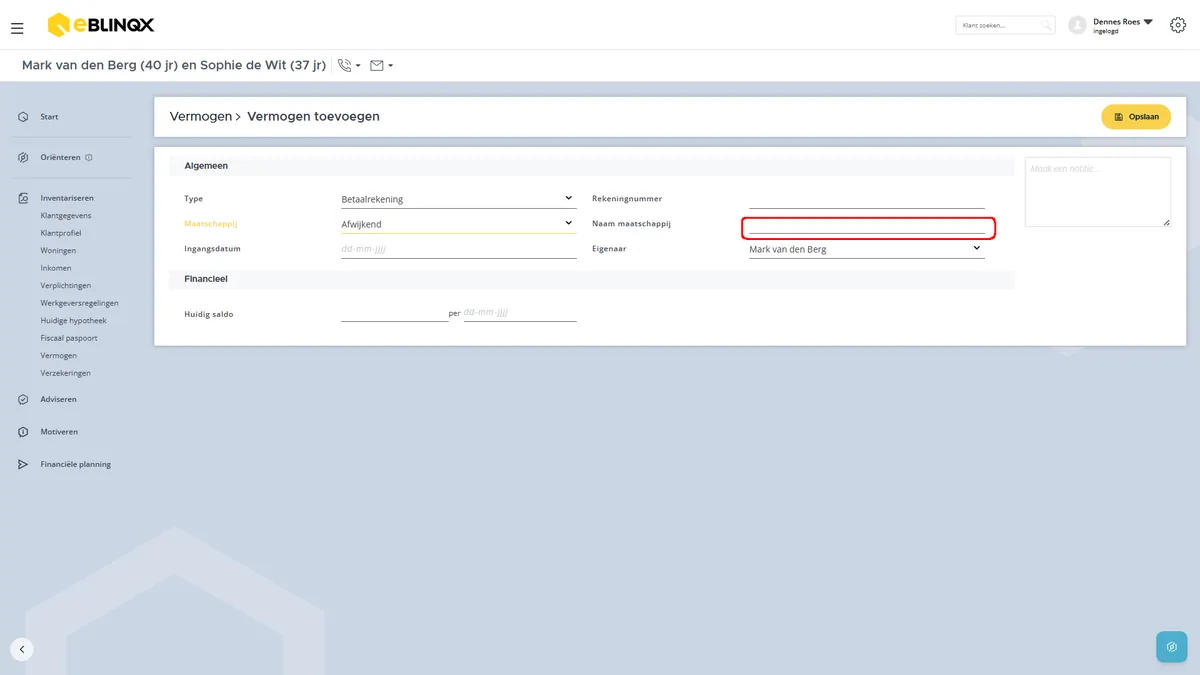Open the Eigenaar dropdown
The width and height of the screenshot is (1200, 675).
coord(867,249)
